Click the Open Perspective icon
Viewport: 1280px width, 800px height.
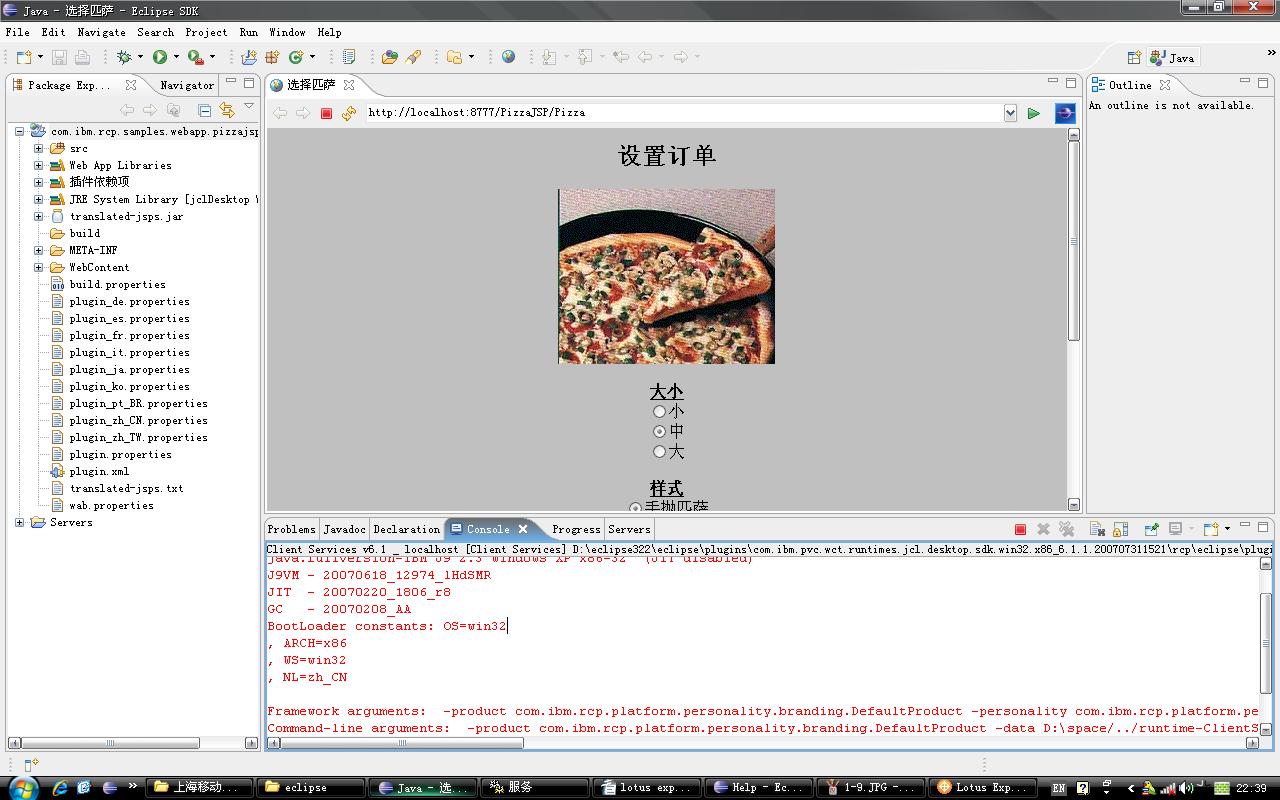pos(1134,58)
